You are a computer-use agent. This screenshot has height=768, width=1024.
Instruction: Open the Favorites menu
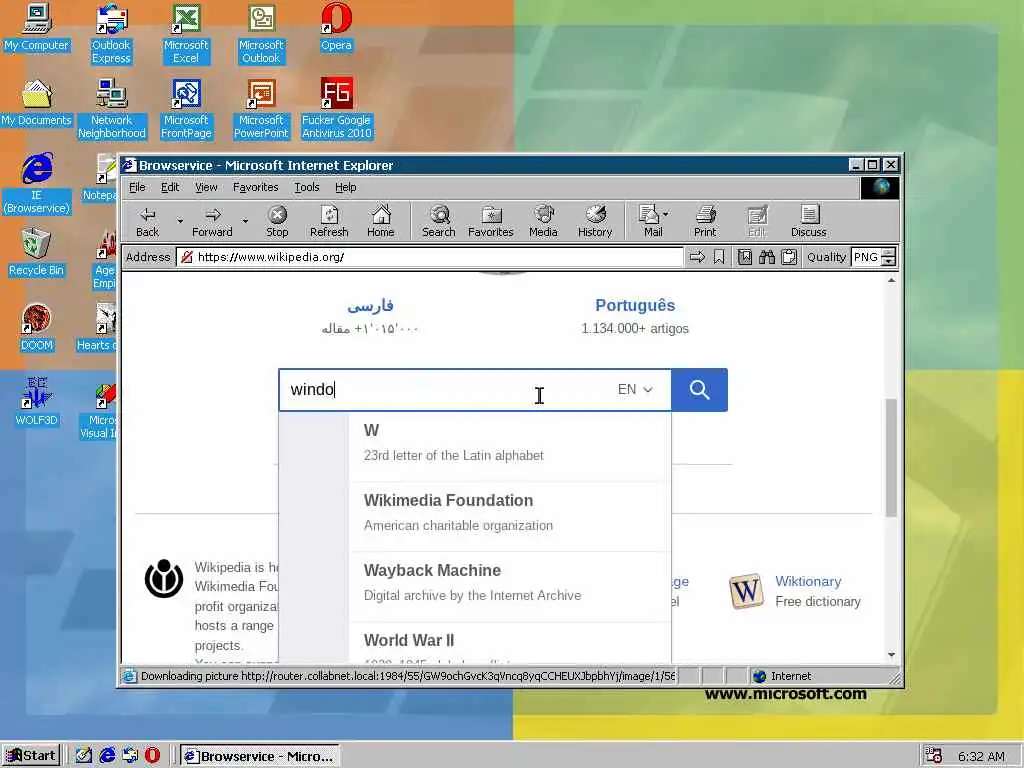[255, 187]
